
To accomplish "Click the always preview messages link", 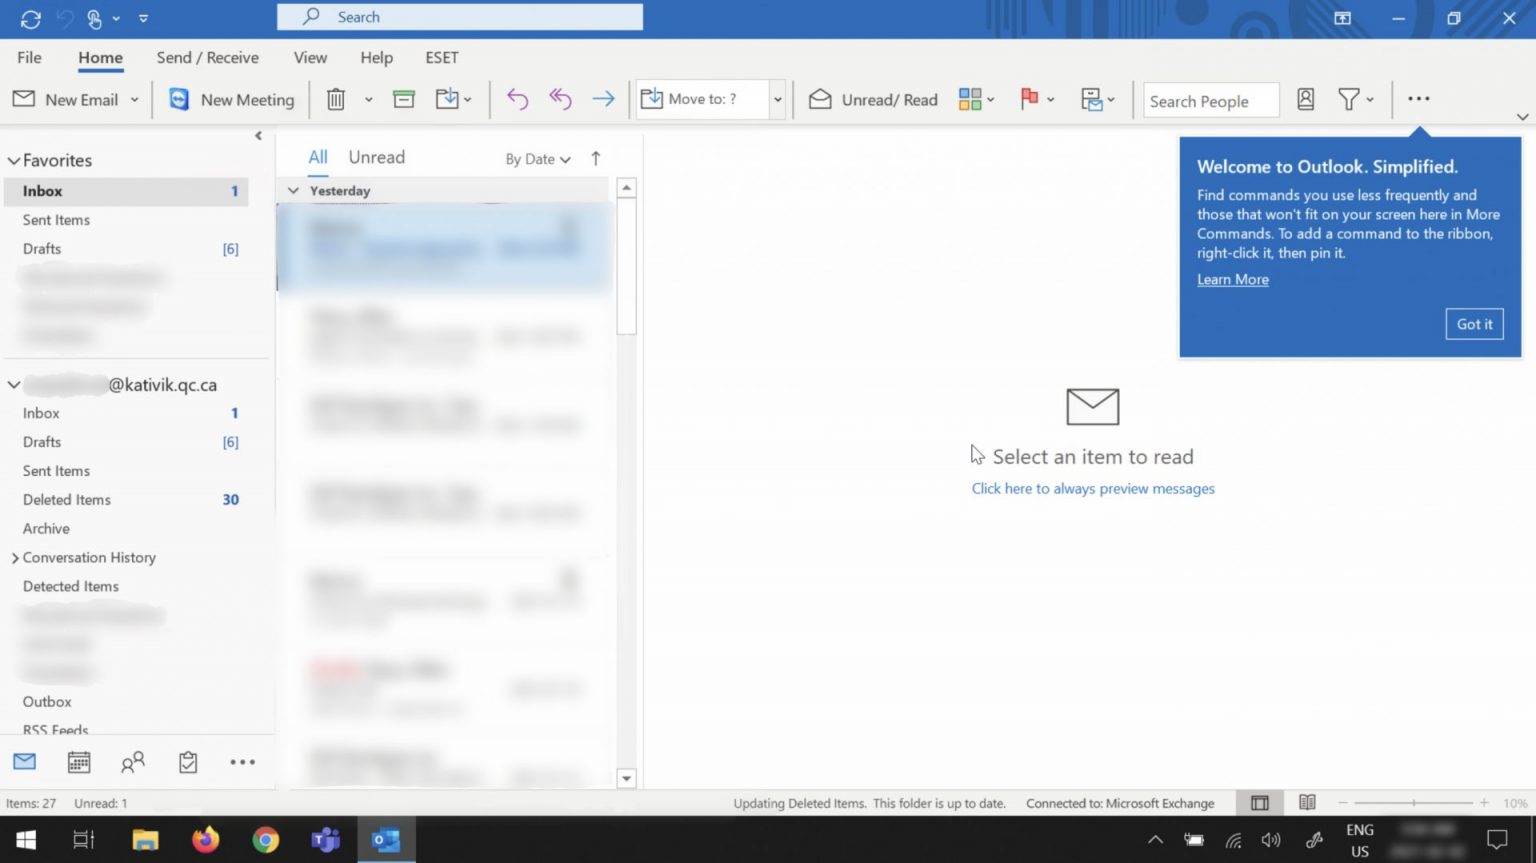I will pyautogui.click(x=1093, y=489).
